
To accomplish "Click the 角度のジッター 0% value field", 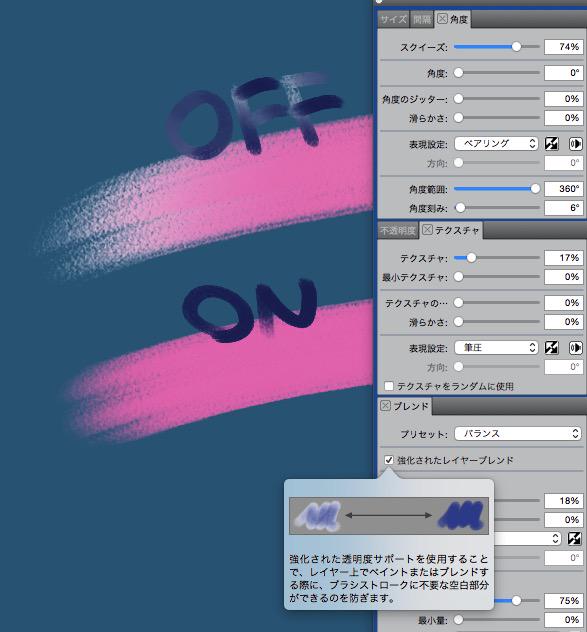I will [x=563, y=99].
